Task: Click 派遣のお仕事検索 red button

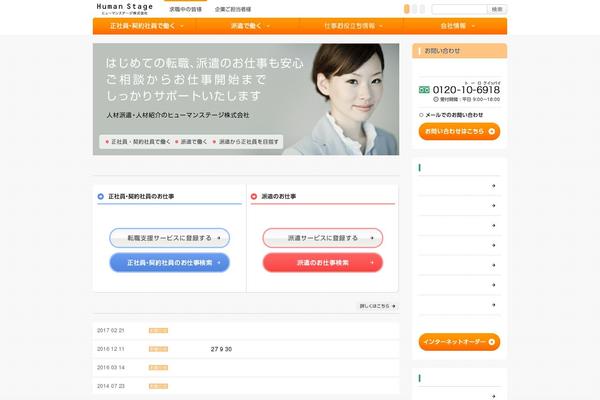Action: [x=323, y=263]
